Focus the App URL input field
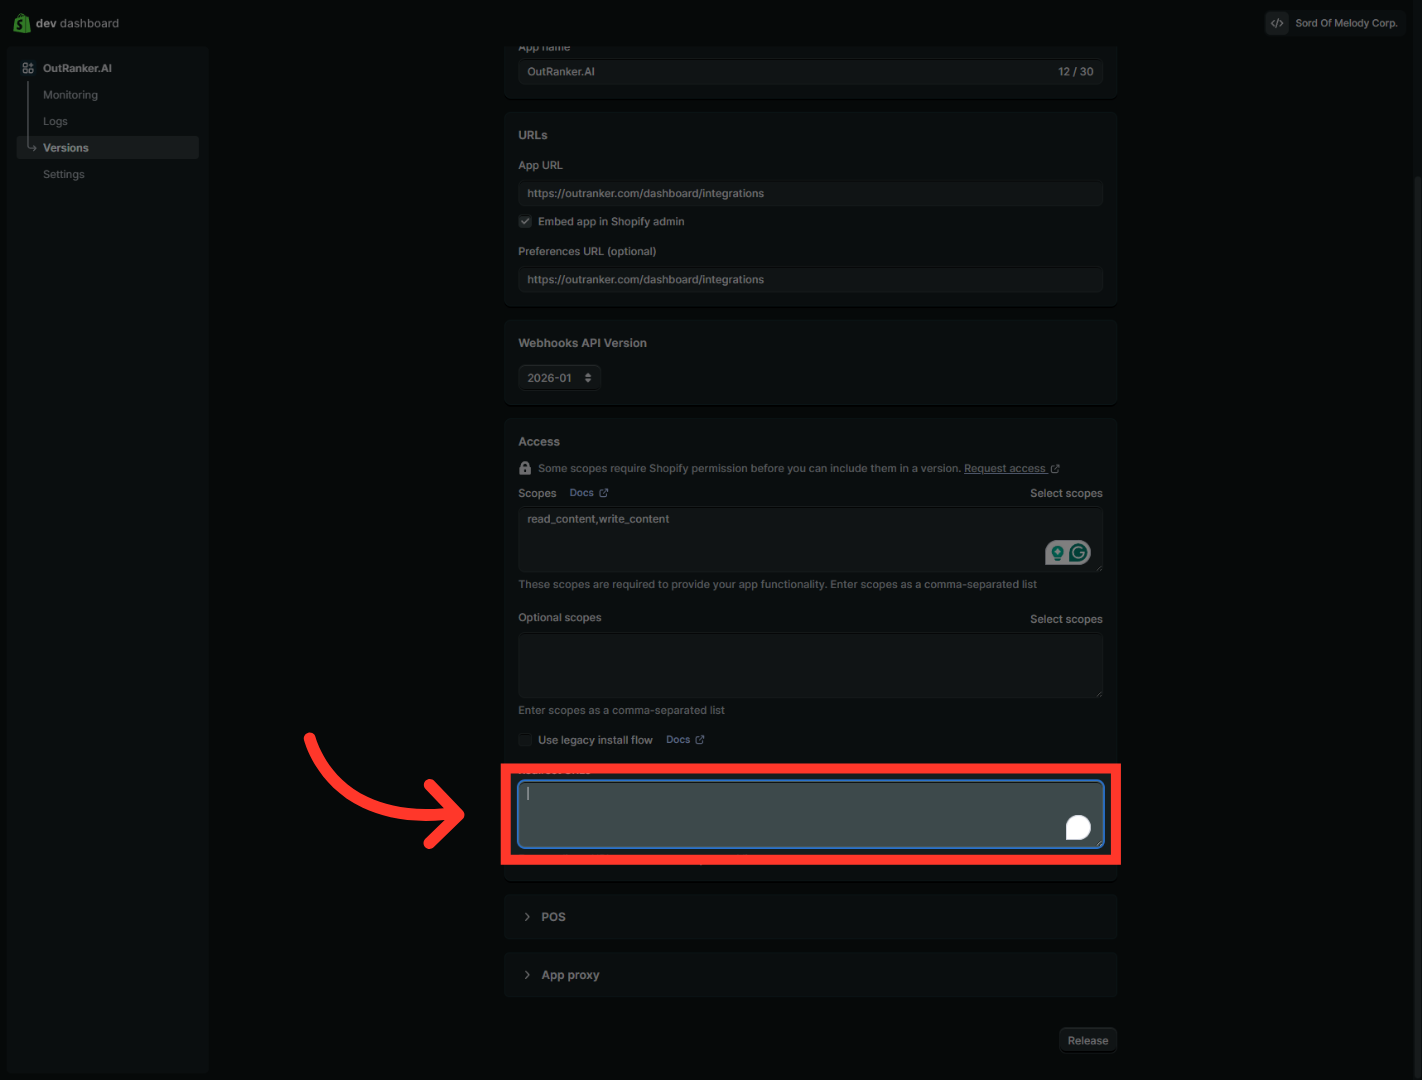 pyautogui.click(x=810, y=194)
